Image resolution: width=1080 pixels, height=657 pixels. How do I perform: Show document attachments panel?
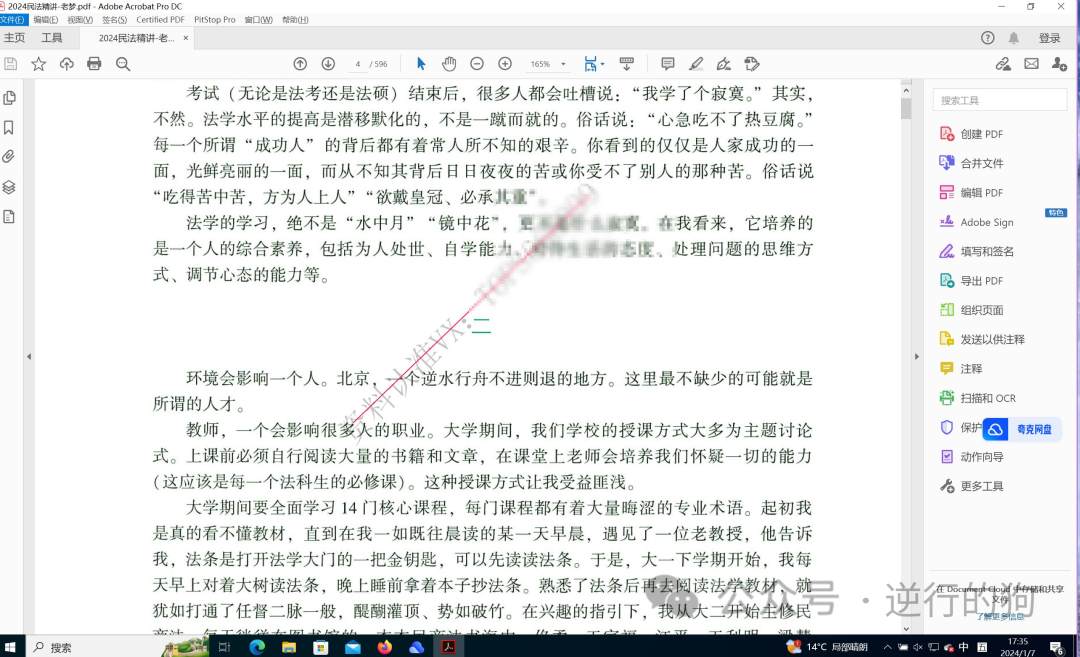coord(11,156)
